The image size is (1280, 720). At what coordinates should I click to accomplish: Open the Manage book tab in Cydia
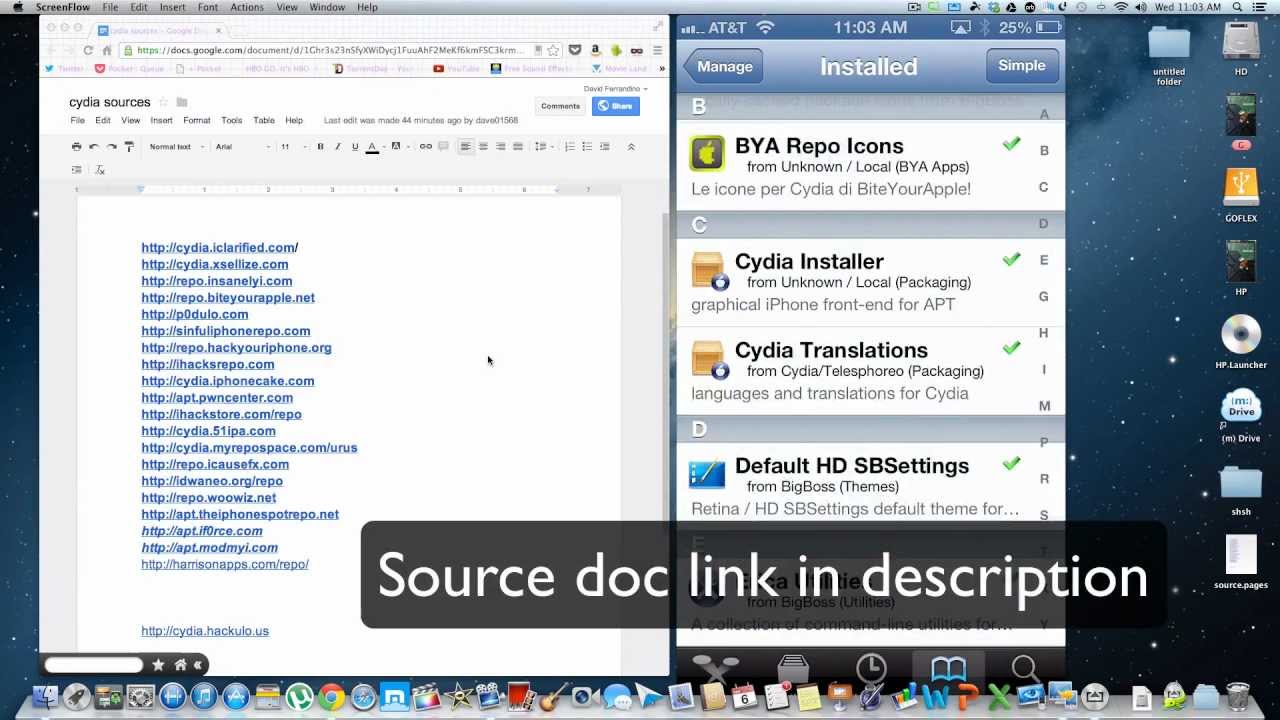coord(948,668)
